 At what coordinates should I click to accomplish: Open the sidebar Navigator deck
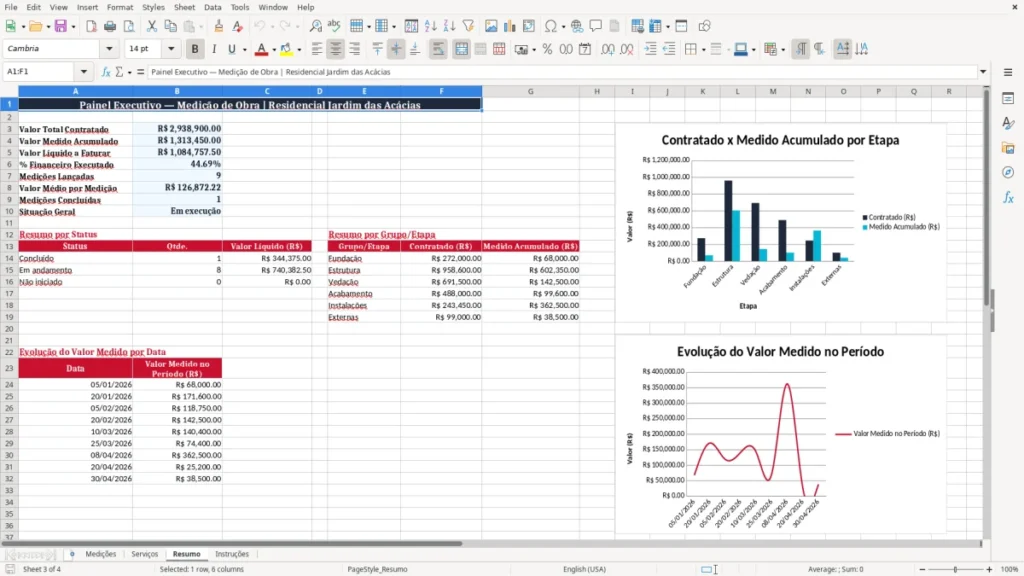pos(1008,172)
